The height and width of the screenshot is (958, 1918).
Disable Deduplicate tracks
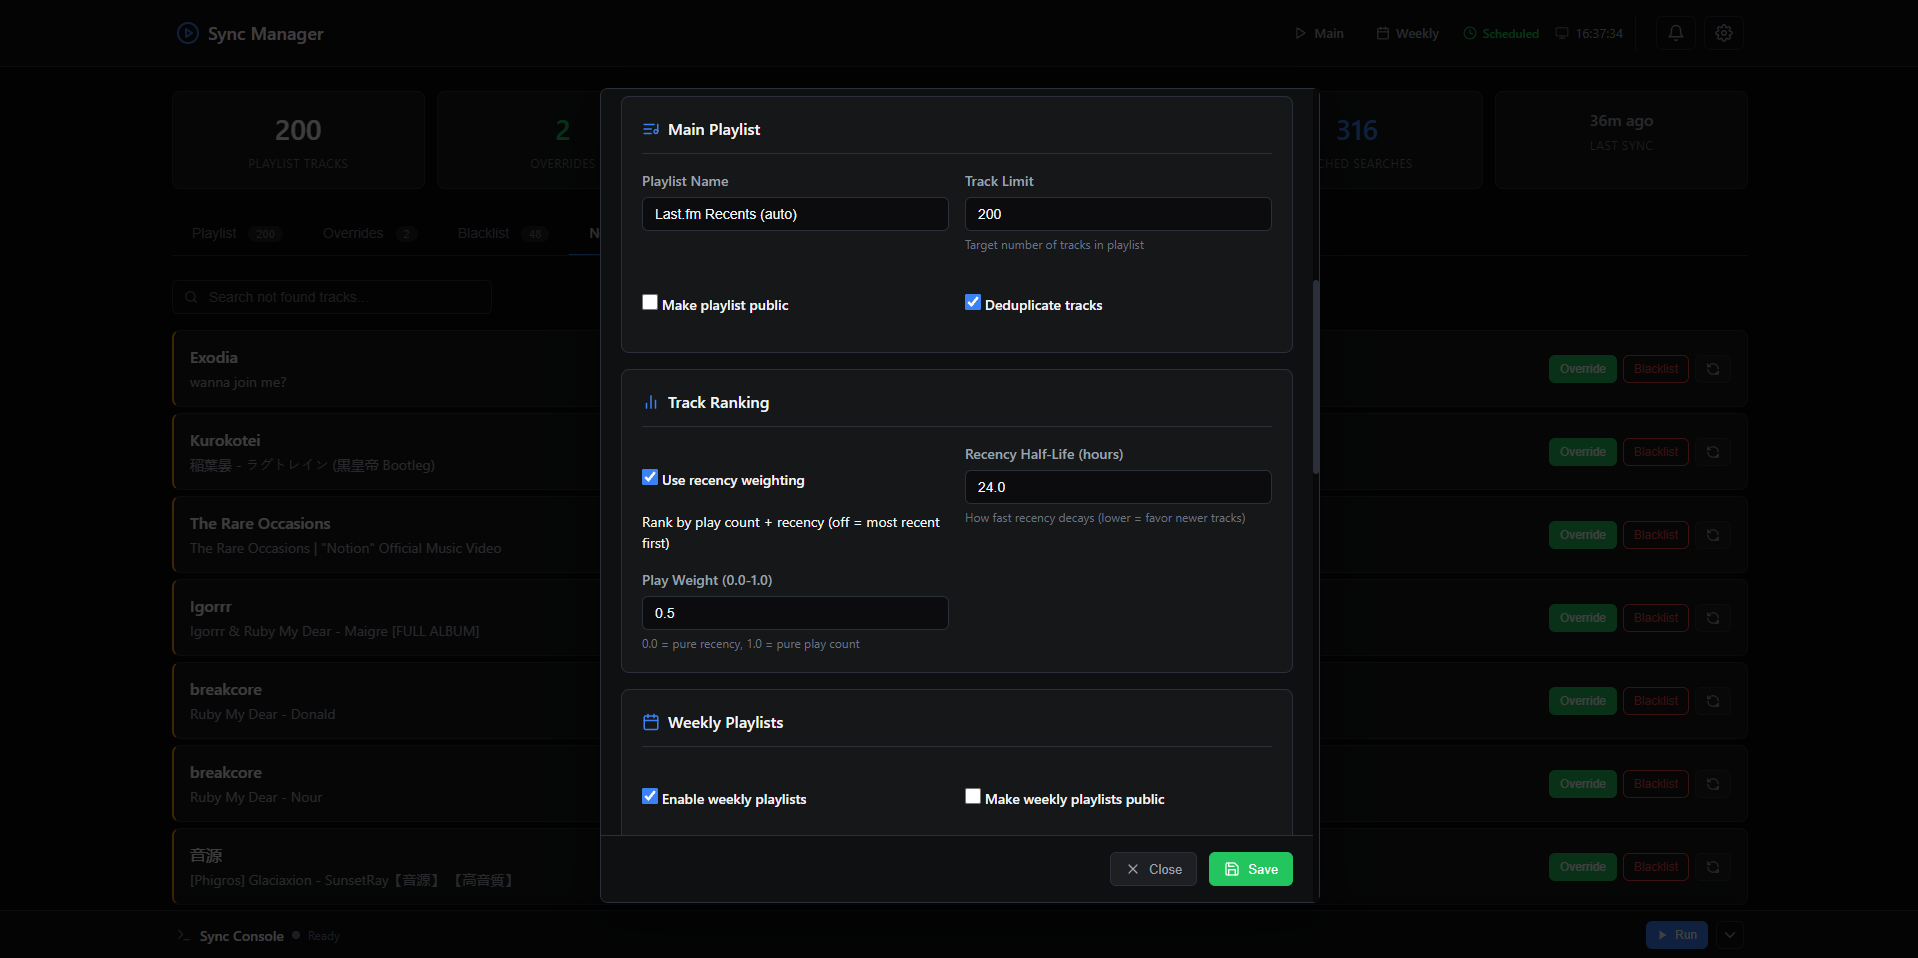[972, 301]
